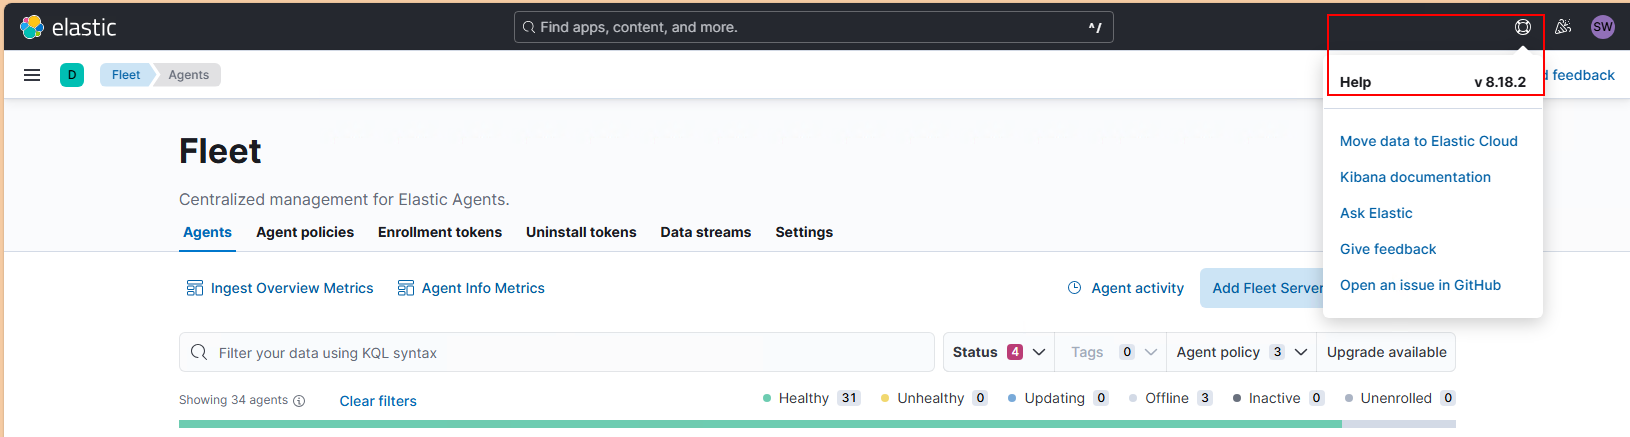This screenshot has width=1630, height=437.
Task: Click the v 8.18.2 version text
Action: click(1500, 82)
